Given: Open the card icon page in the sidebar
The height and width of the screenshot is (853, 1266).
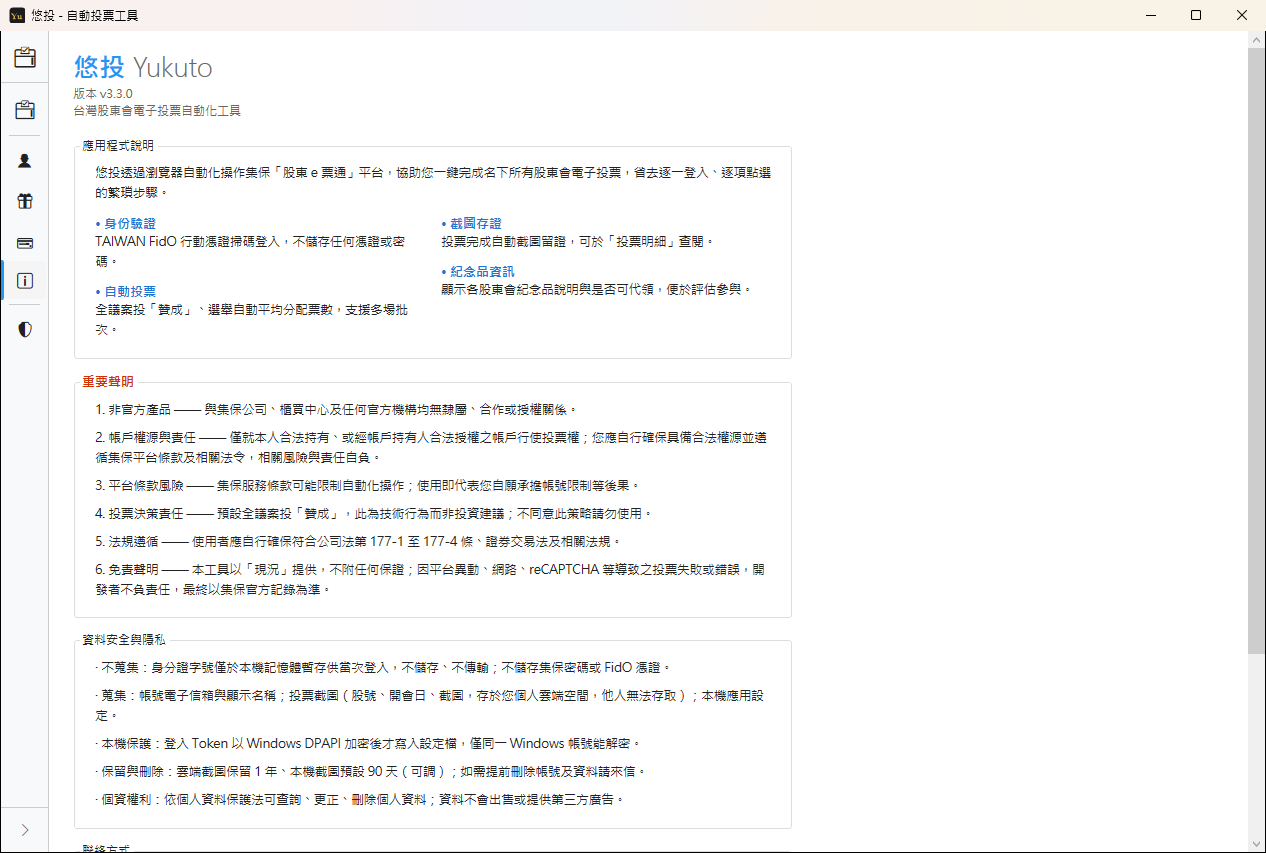Looking at the screenshot, I should click(x=25, y=242).
